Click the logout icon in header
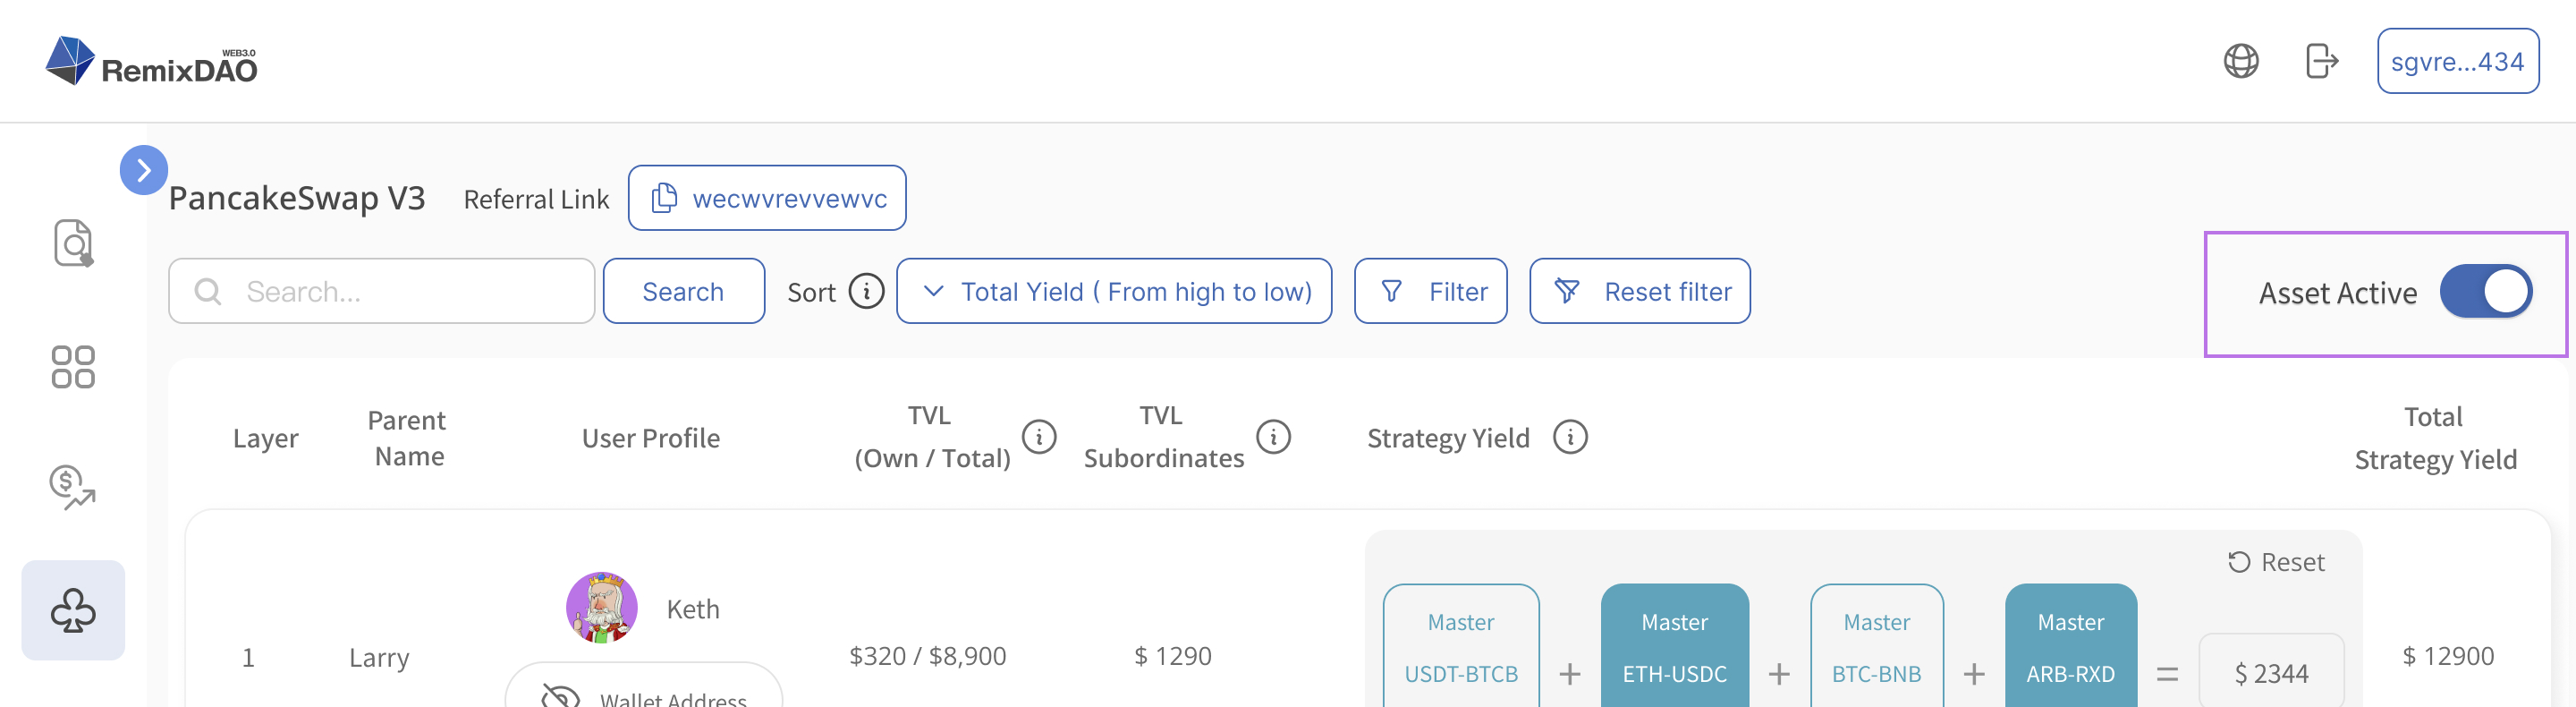The height and width of the screenshot is (707, 2576). pos(2321,61)
